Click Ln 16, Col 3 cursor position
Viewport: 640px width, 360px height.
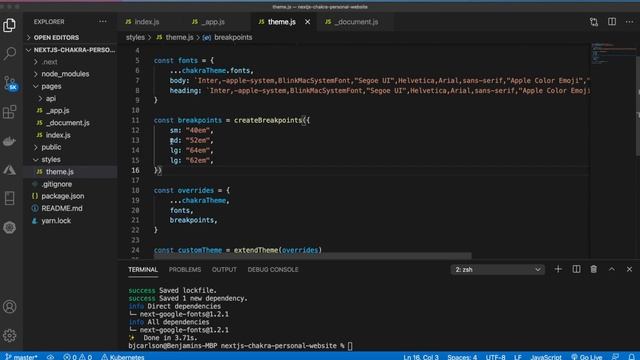421,357
